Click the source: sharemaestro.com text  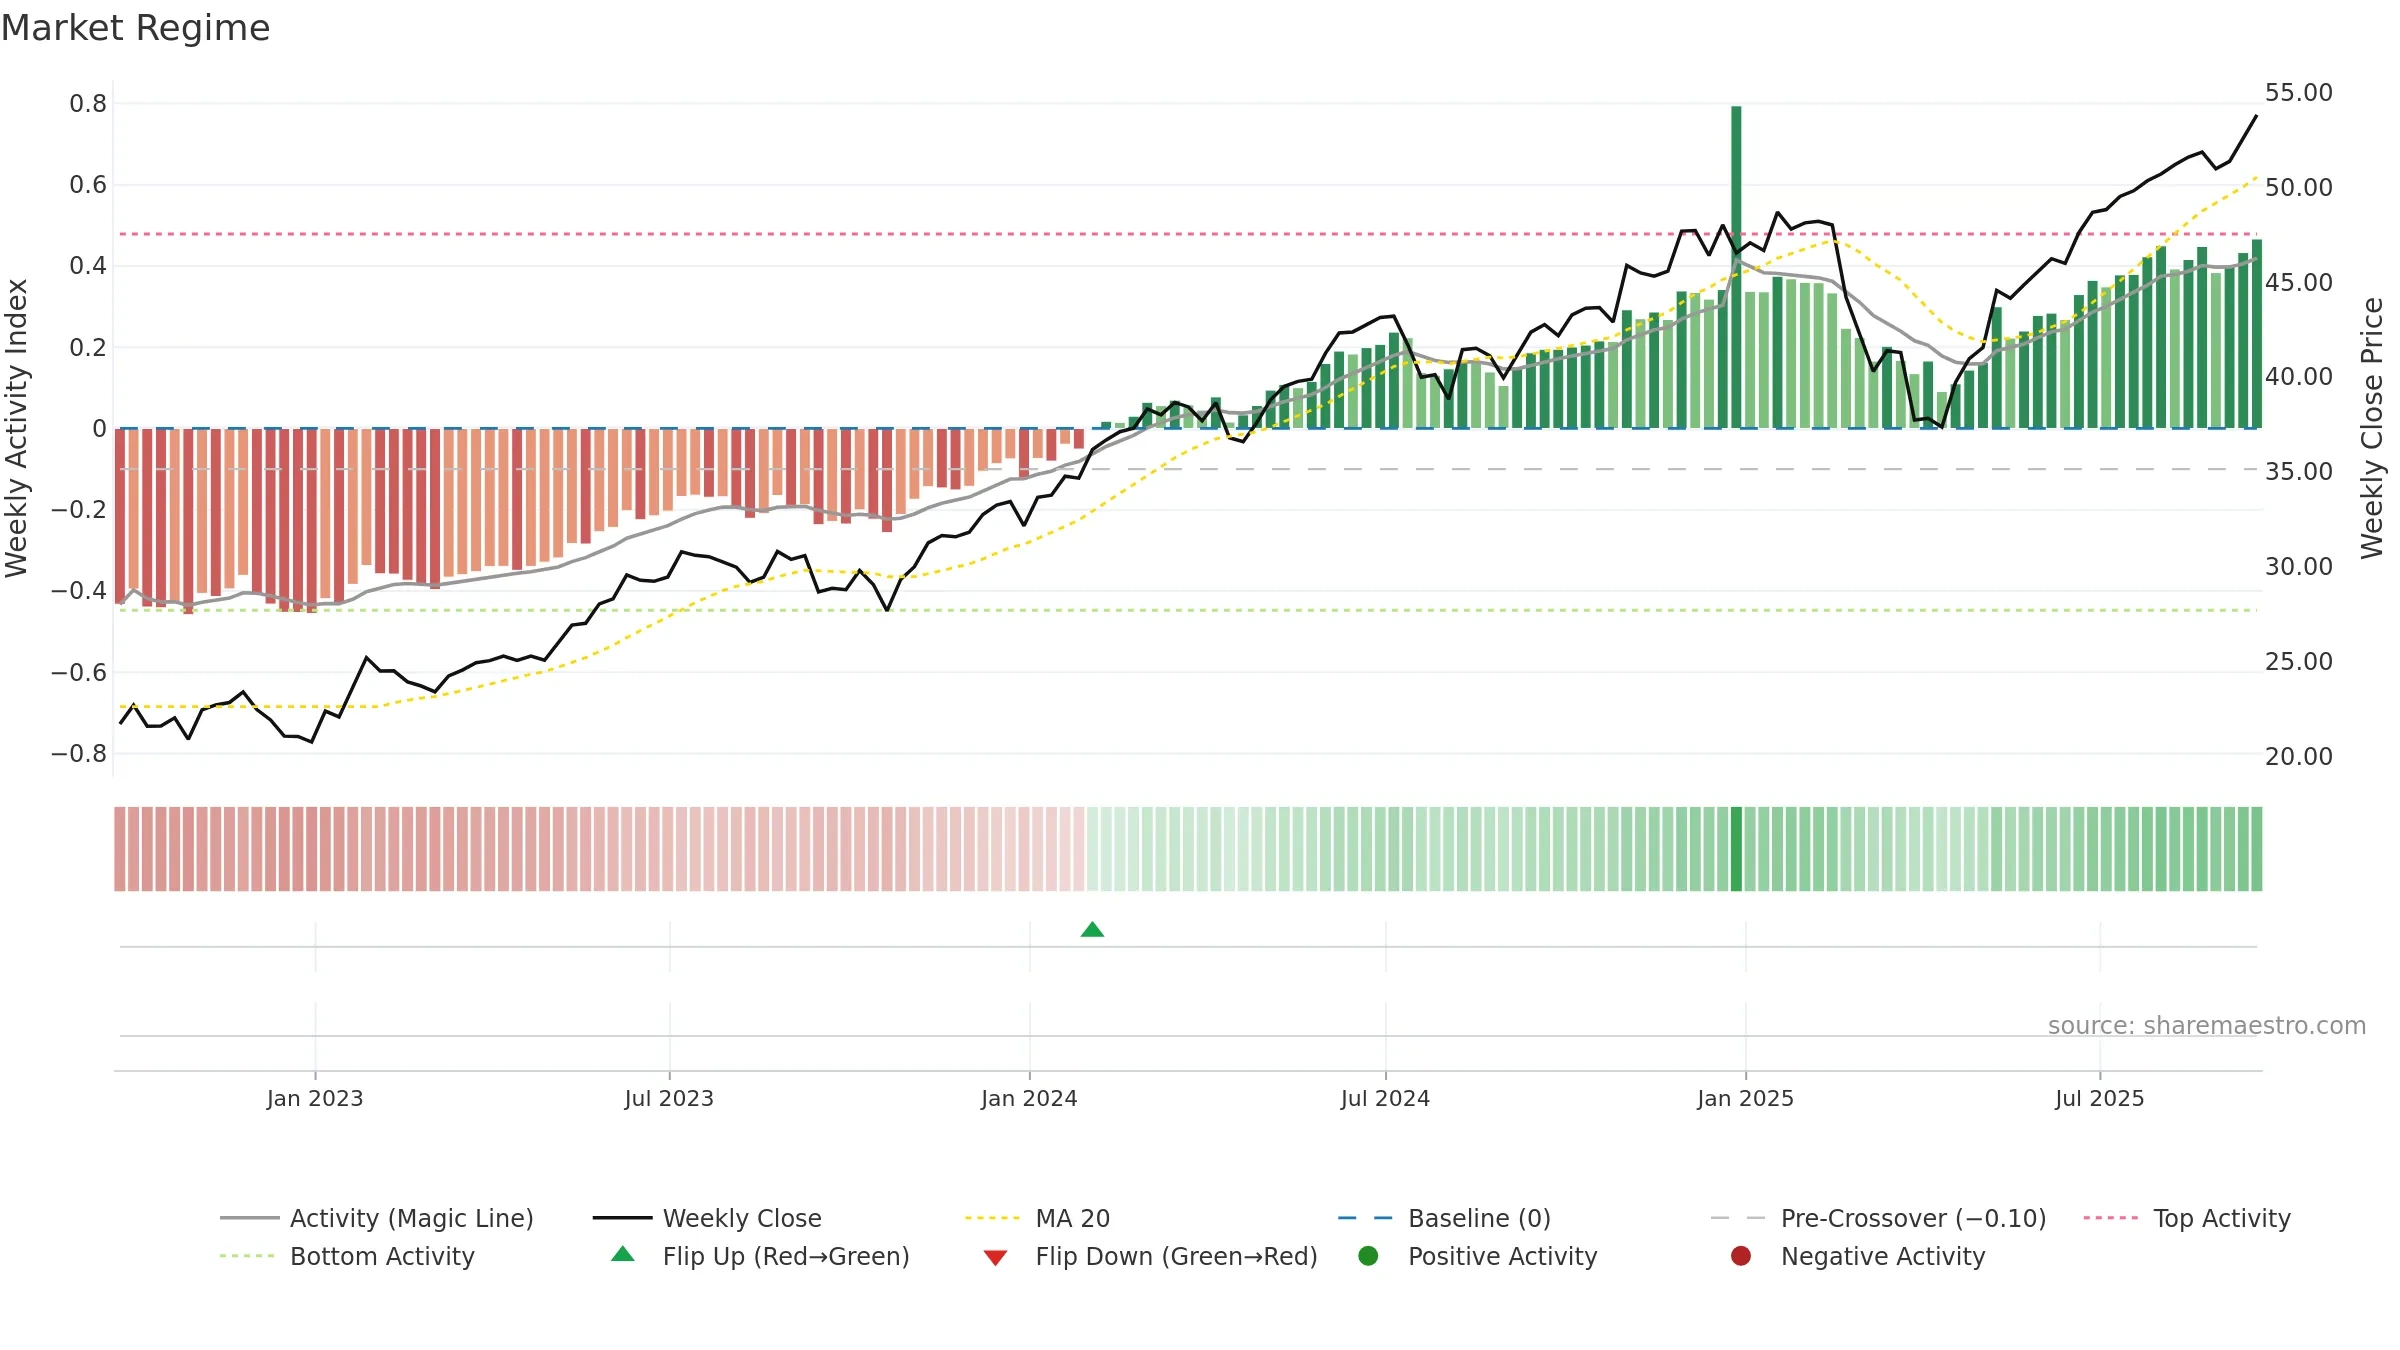(x=2207, y=1026)
